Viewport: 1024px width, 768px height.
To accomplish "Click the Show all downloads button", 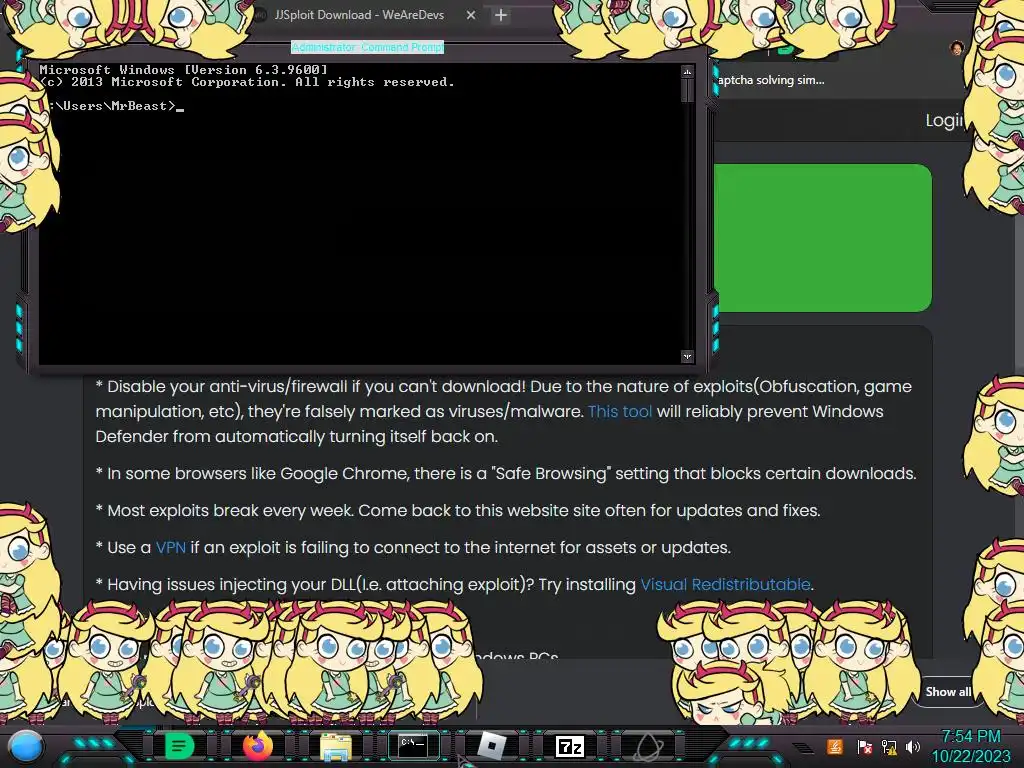I will point(948,692).
